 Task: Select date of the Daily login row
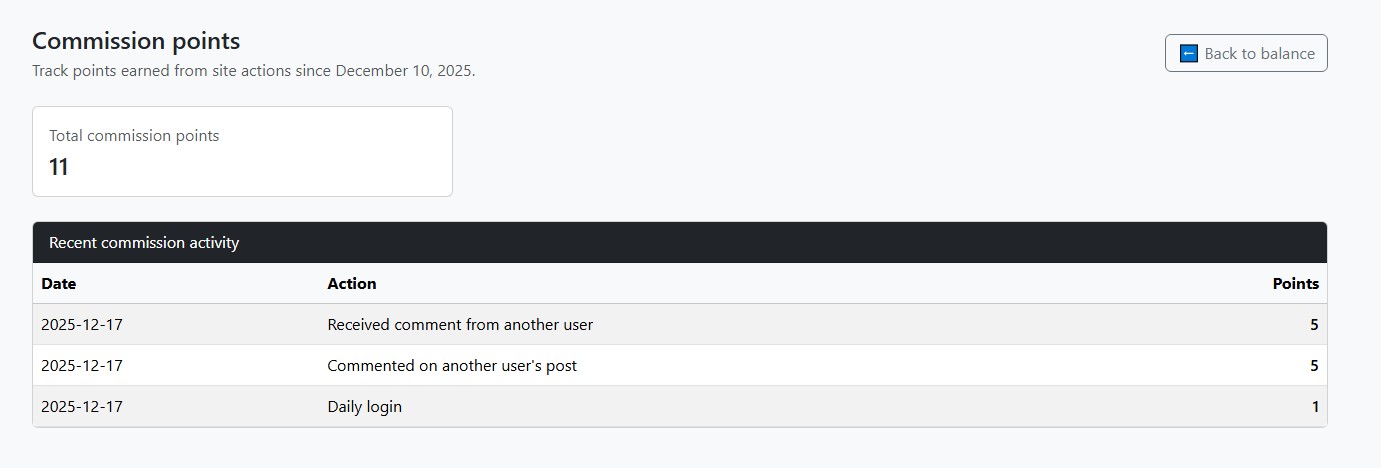(x=82, y=407)
